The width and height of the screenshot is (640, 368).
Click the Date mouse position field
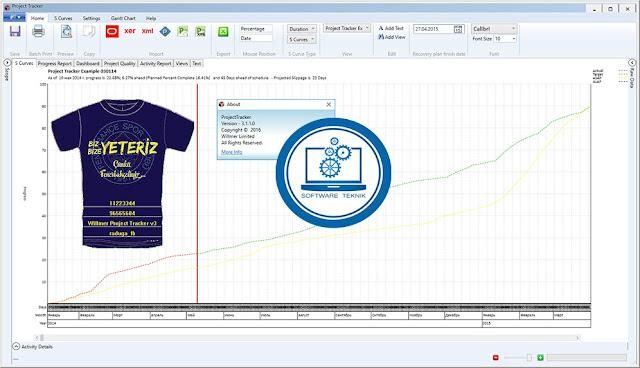pos(256,38)
